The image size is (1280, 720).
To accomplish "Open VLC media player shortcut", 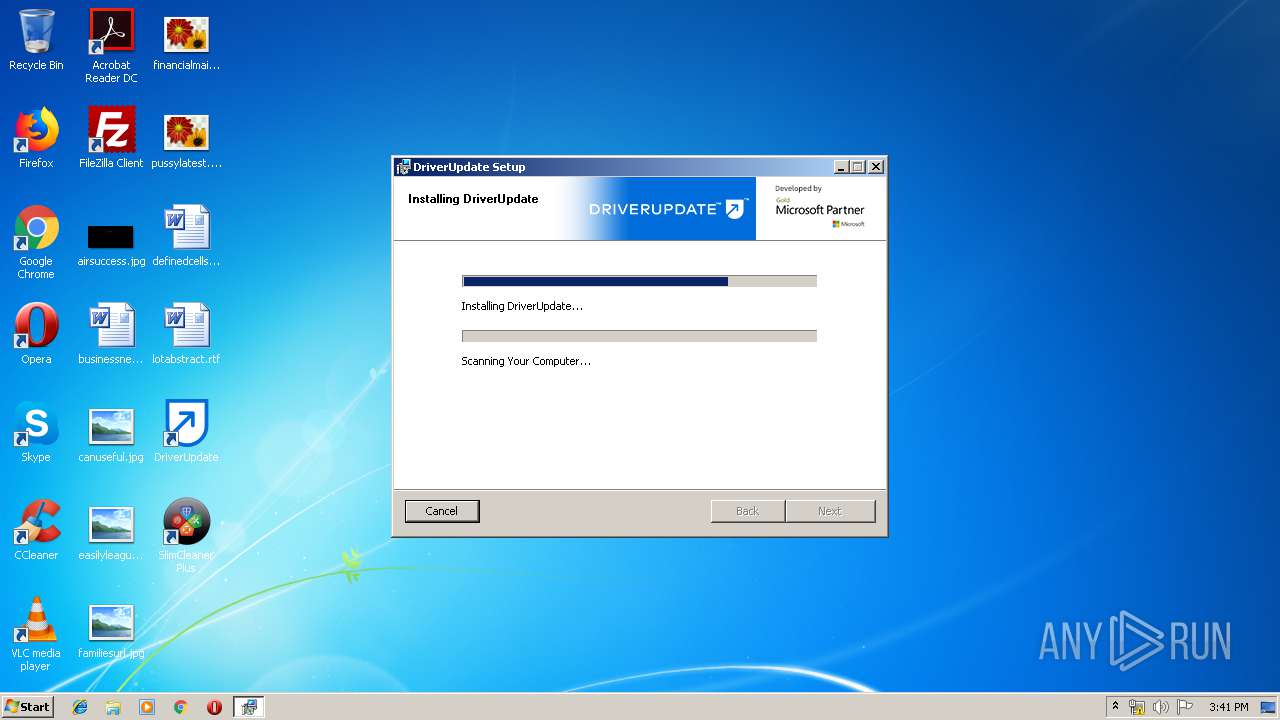I will [x=36, y=634].
